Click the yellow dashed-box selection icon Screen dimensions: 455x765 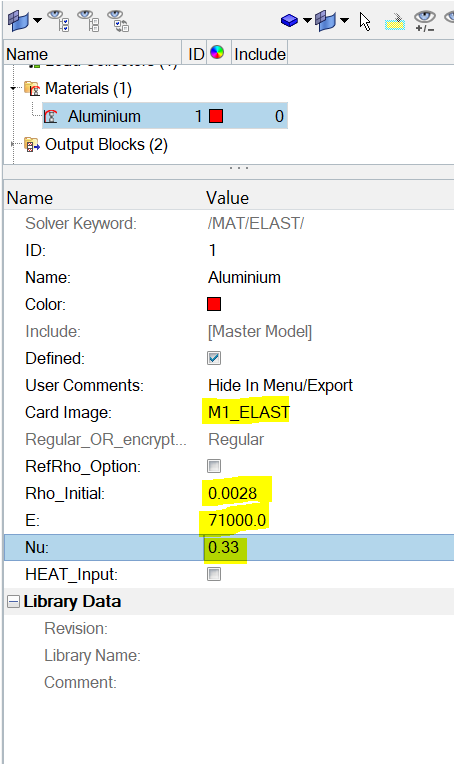click(x=395, y=21)
